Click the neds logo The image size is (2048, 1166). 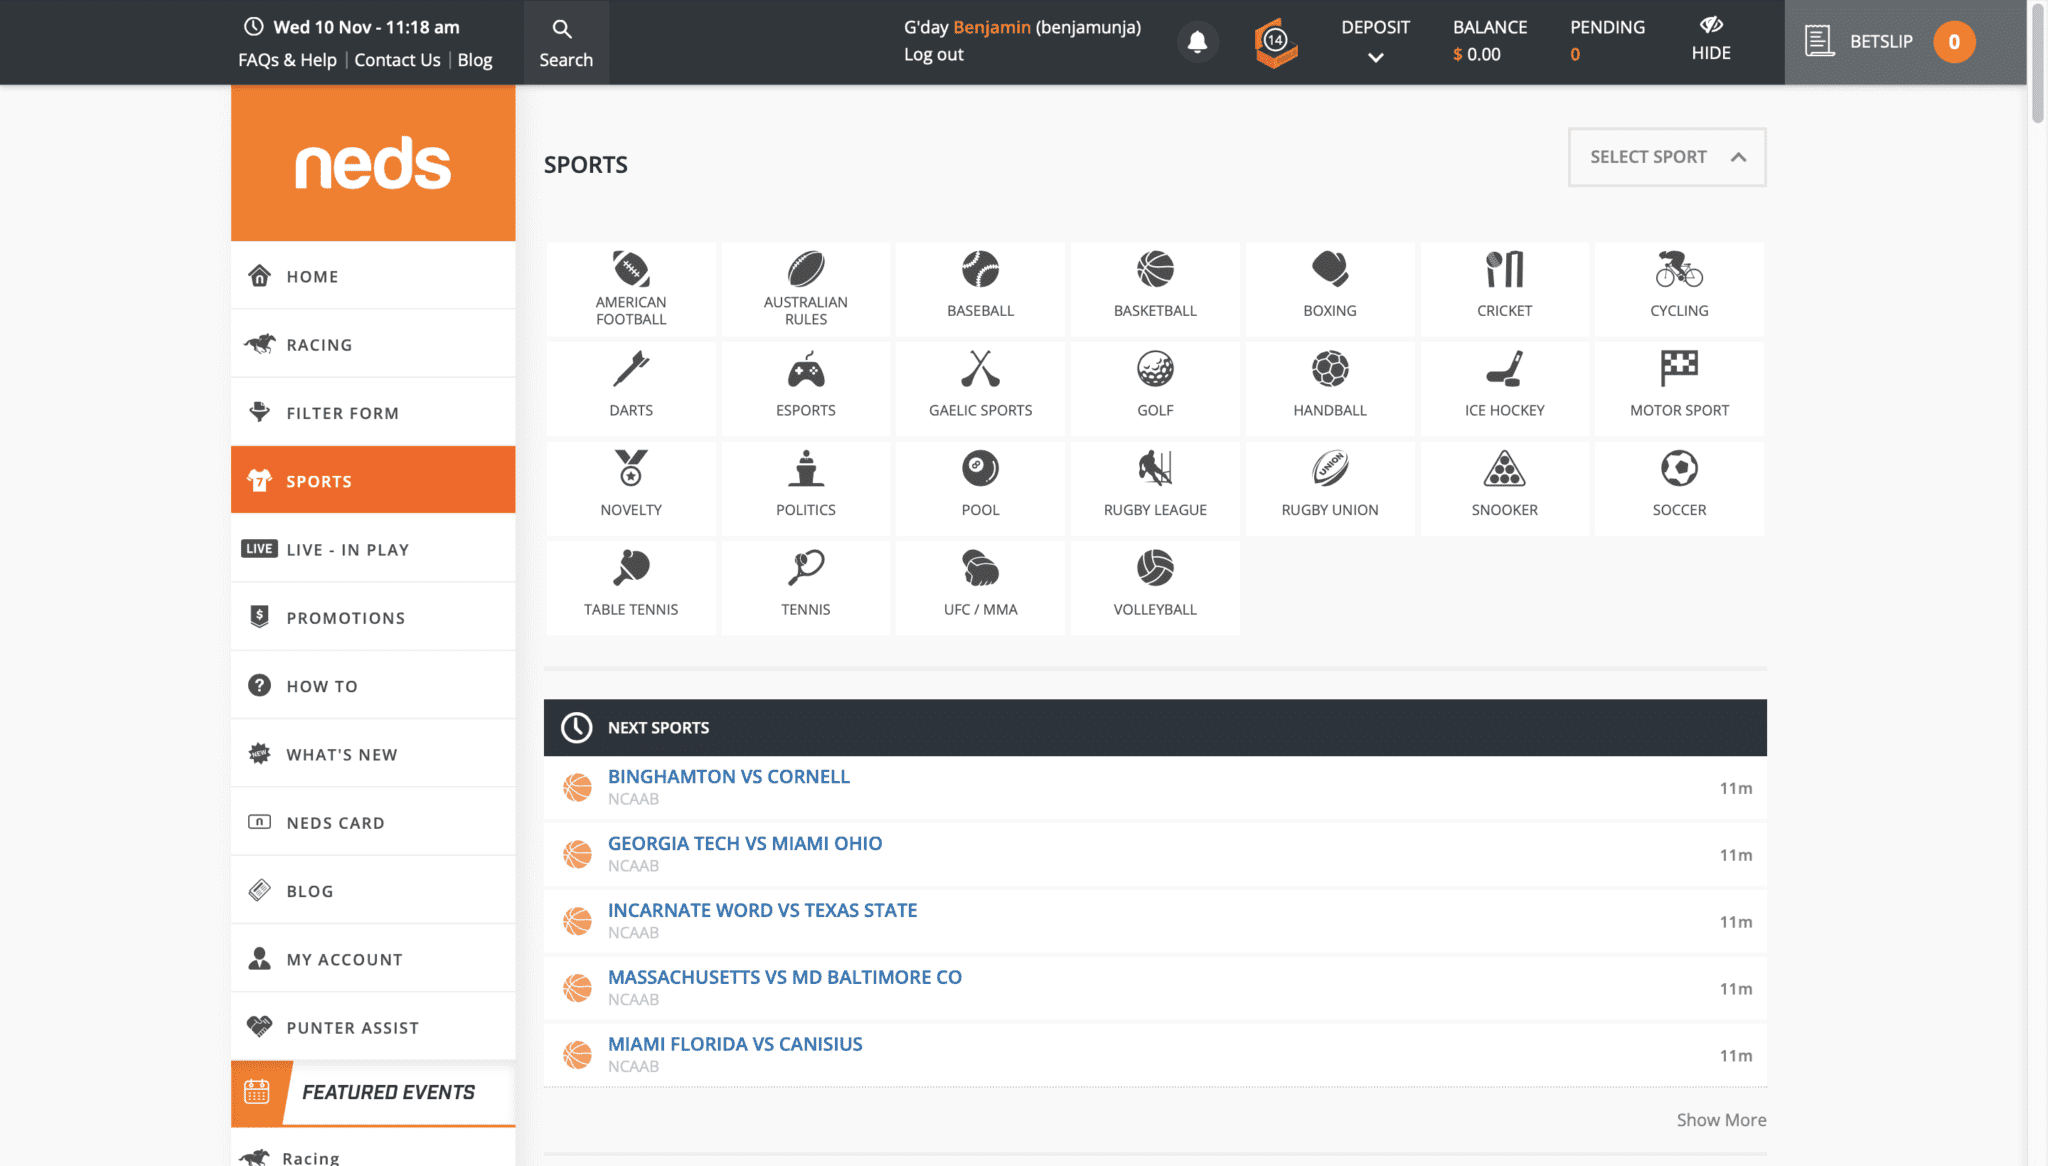pos(373,163)
